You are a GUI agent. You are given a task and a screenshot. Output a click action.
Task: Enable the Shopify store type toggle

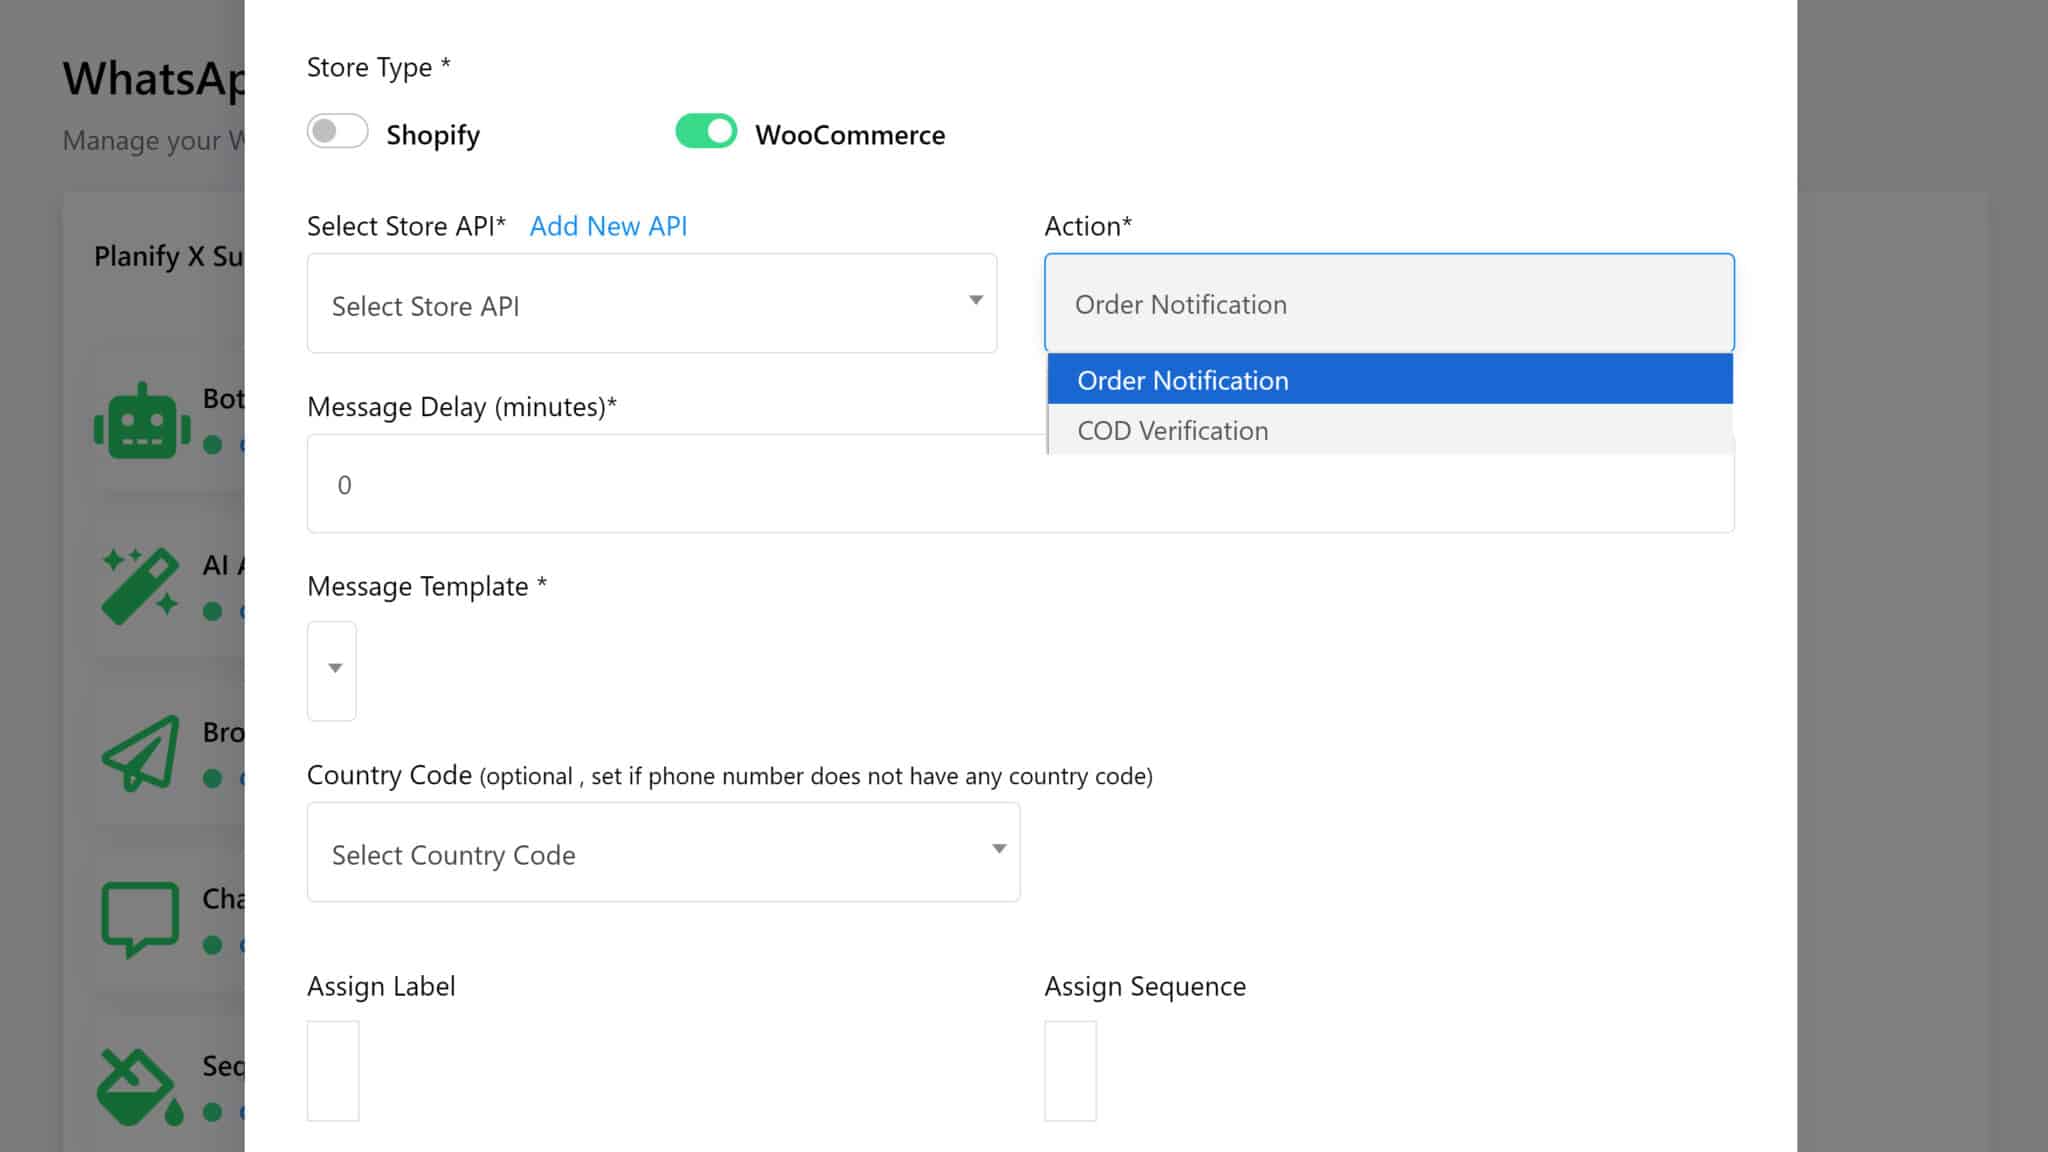point(337,132)
